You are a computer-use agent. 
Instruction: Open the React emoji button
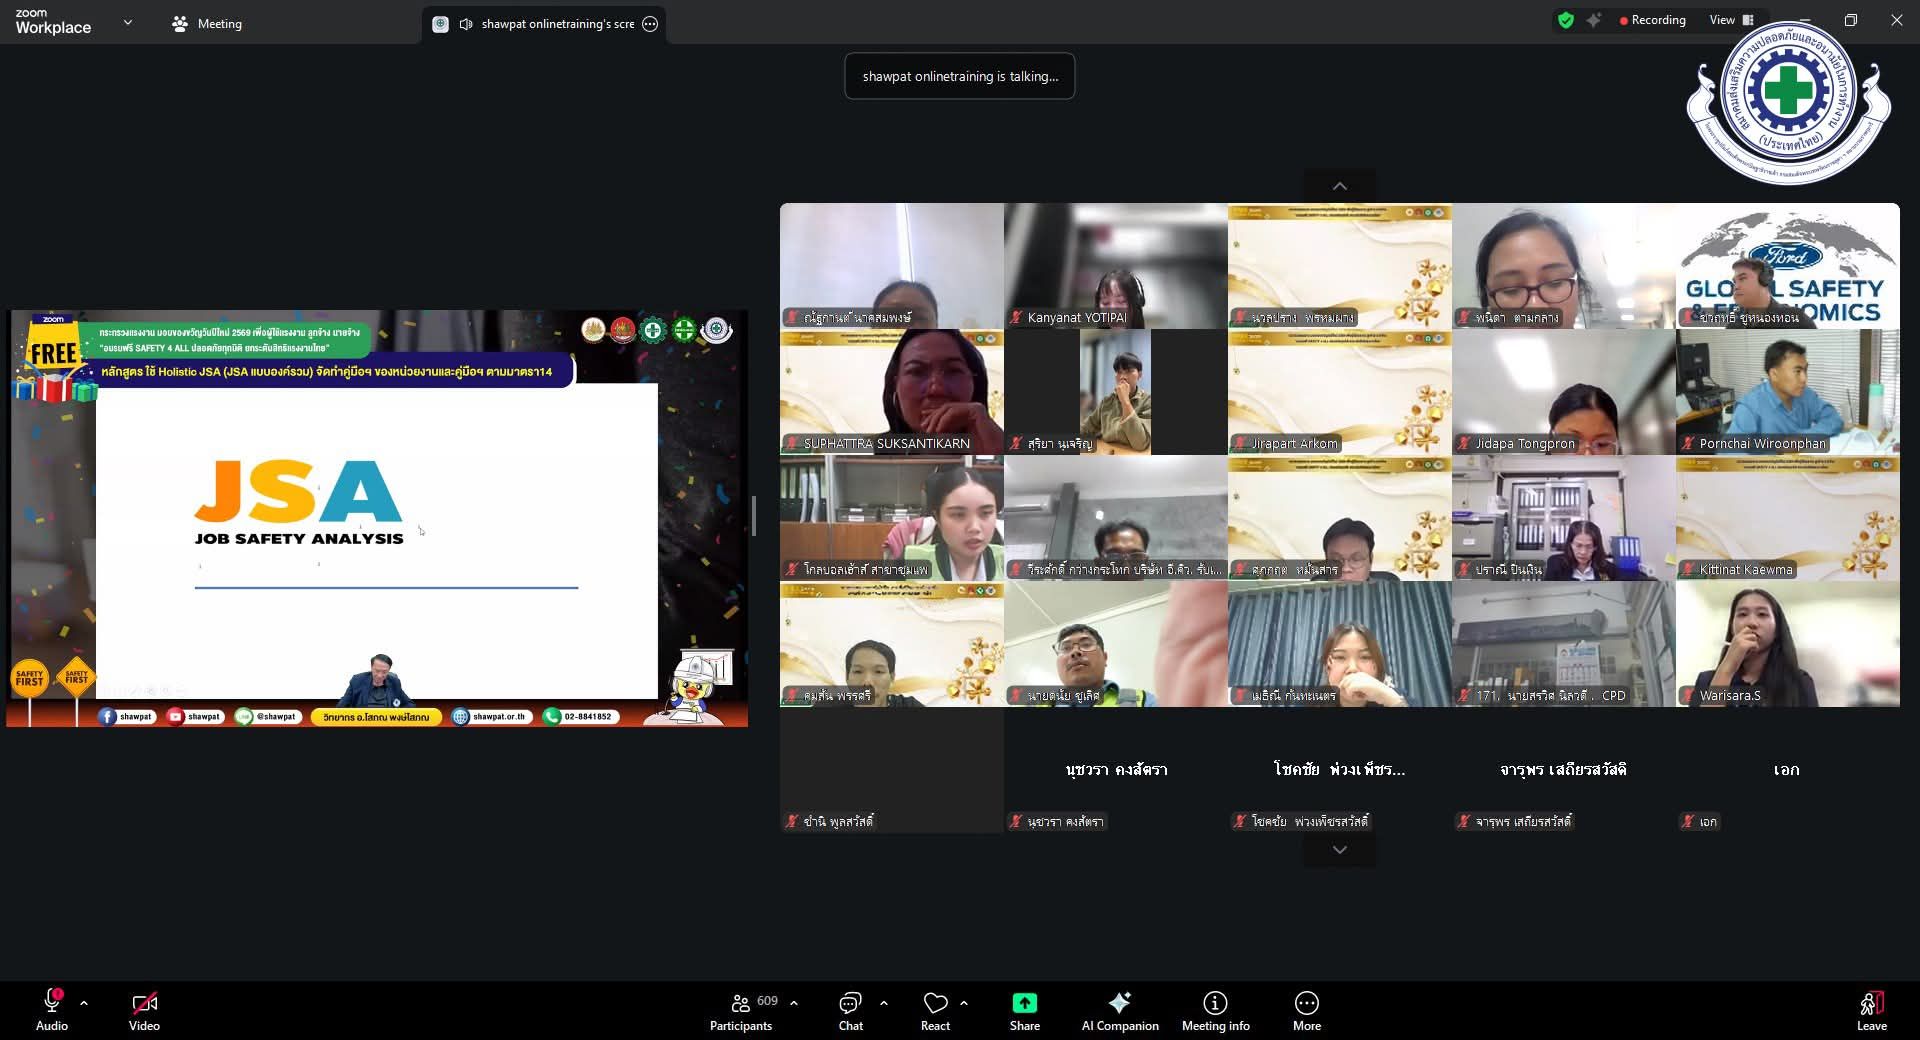(x=935, y=1010)
